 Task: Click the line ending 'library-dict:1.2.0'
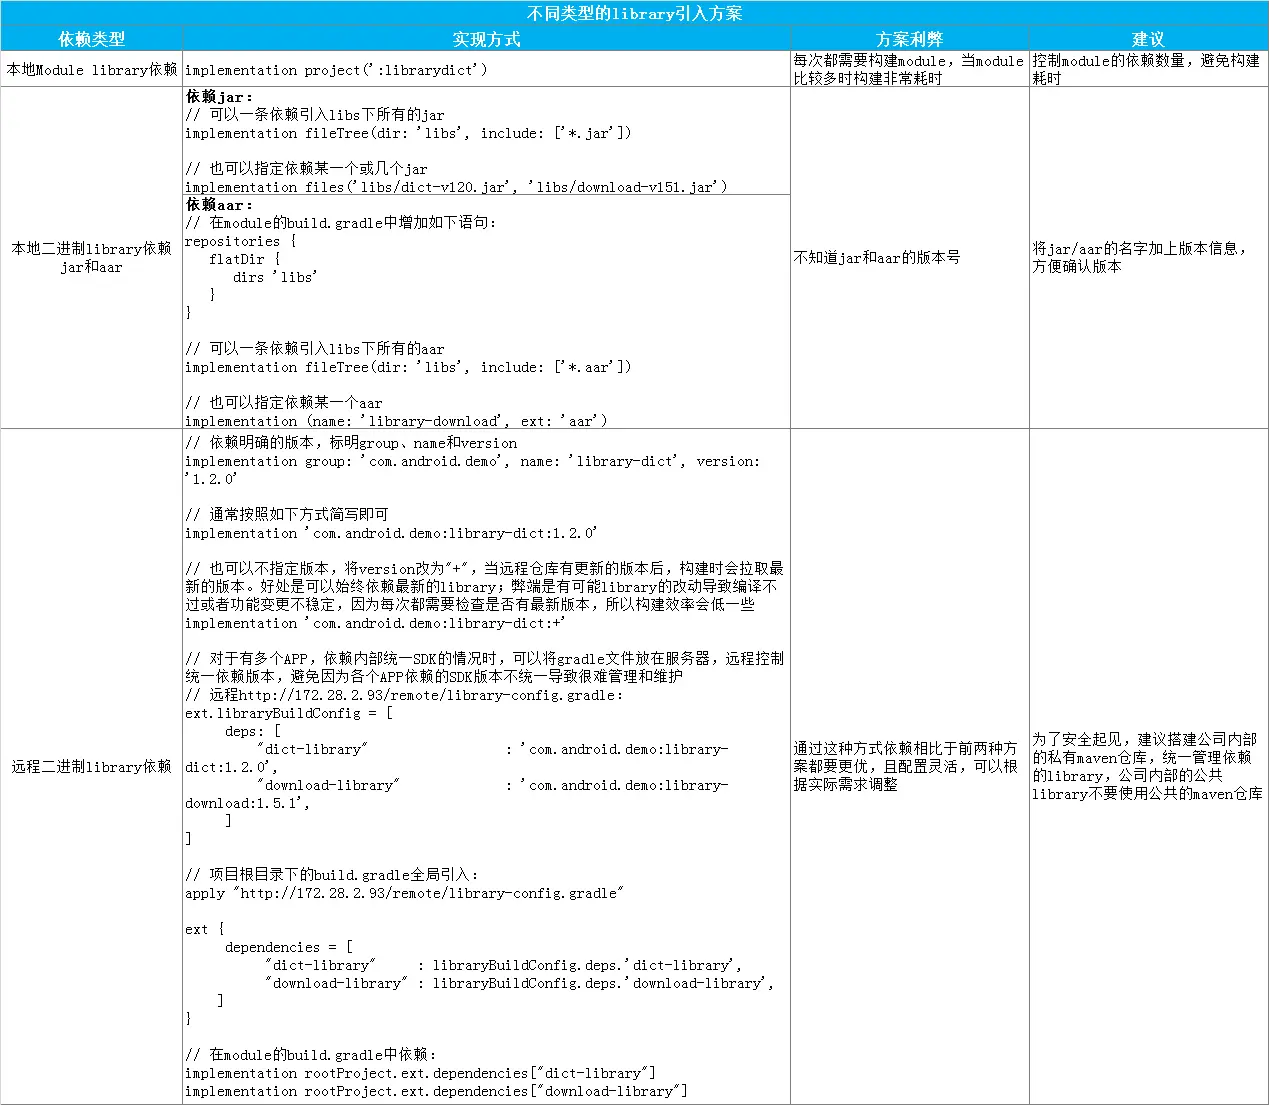pyautogui.click(x=390, y=533)
